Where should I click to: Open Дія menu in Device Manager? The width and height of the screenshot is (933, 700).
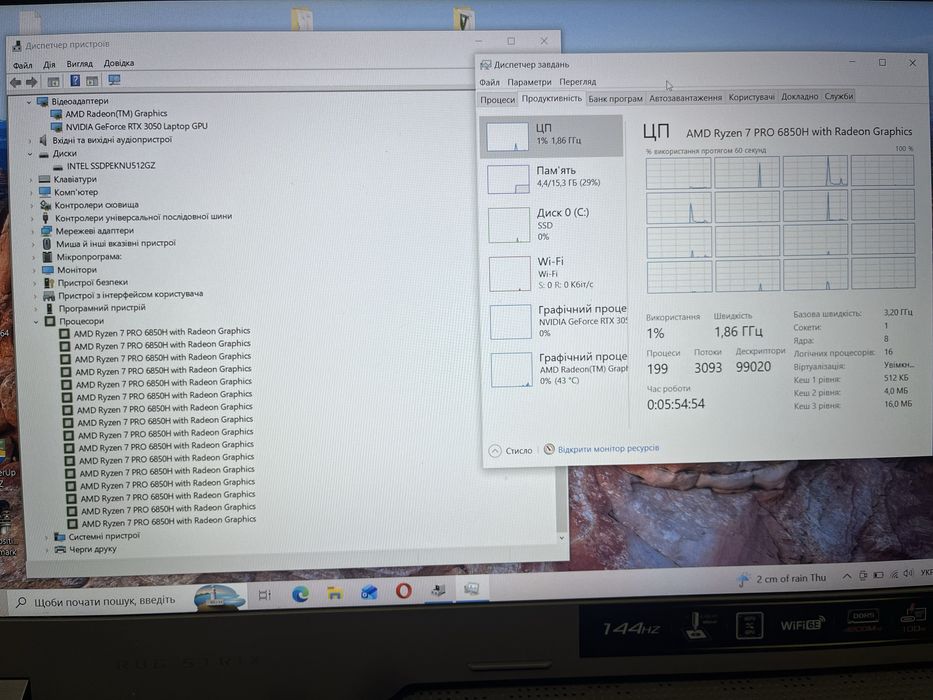coord(49,64)
